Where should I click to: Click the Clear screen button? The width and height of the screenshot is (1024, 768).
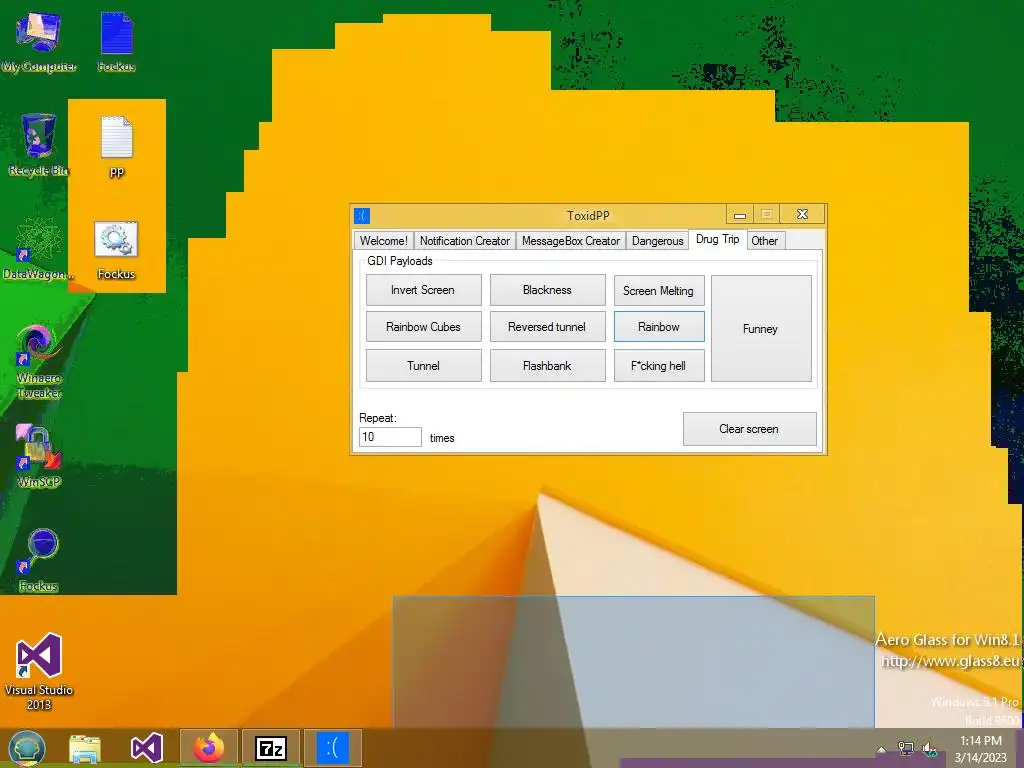(x=750, y=429)
